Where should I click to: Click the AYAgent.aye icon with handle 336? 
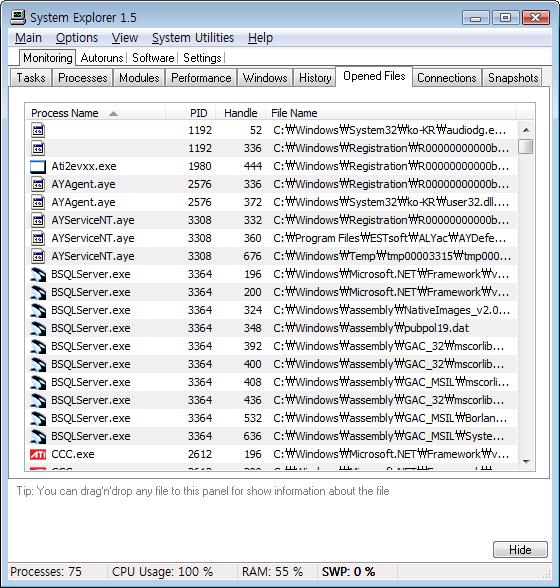tap(38, 184)
